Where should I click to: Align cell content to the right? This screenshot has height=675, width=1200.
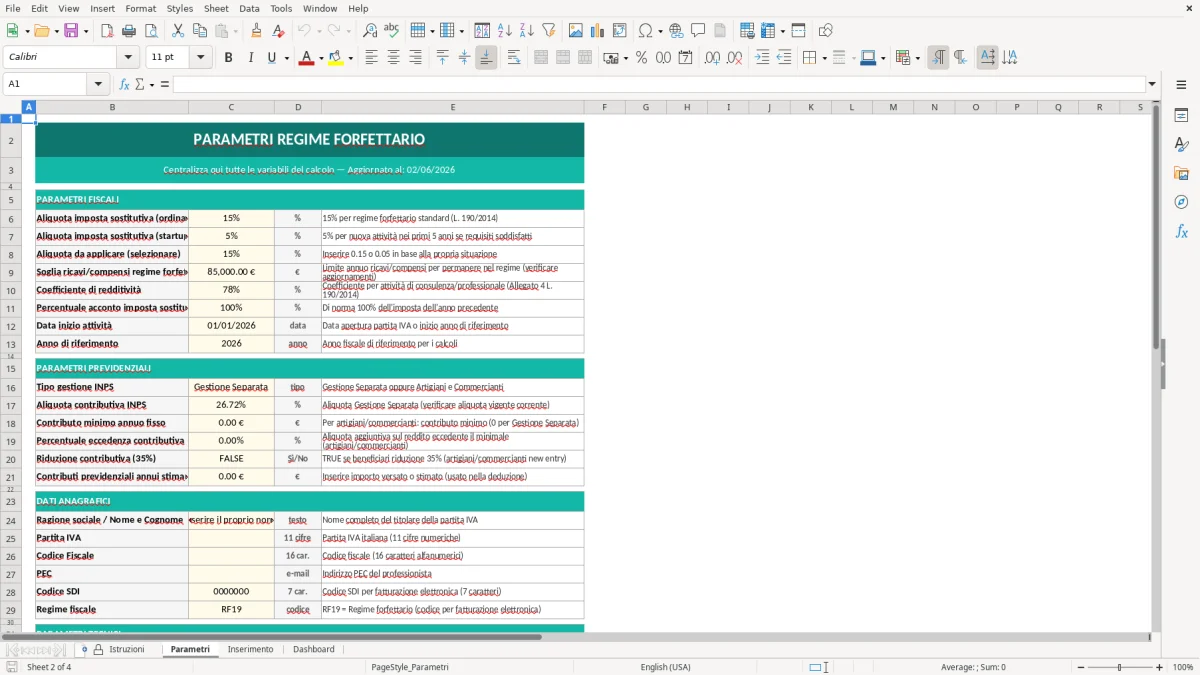click(x=415, y=58)
